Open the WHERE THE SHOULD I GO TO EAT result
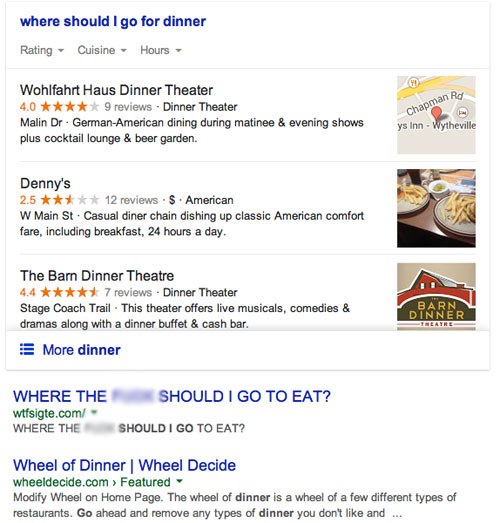Screen dimensions: 500x523 click(x=172, y=396)
